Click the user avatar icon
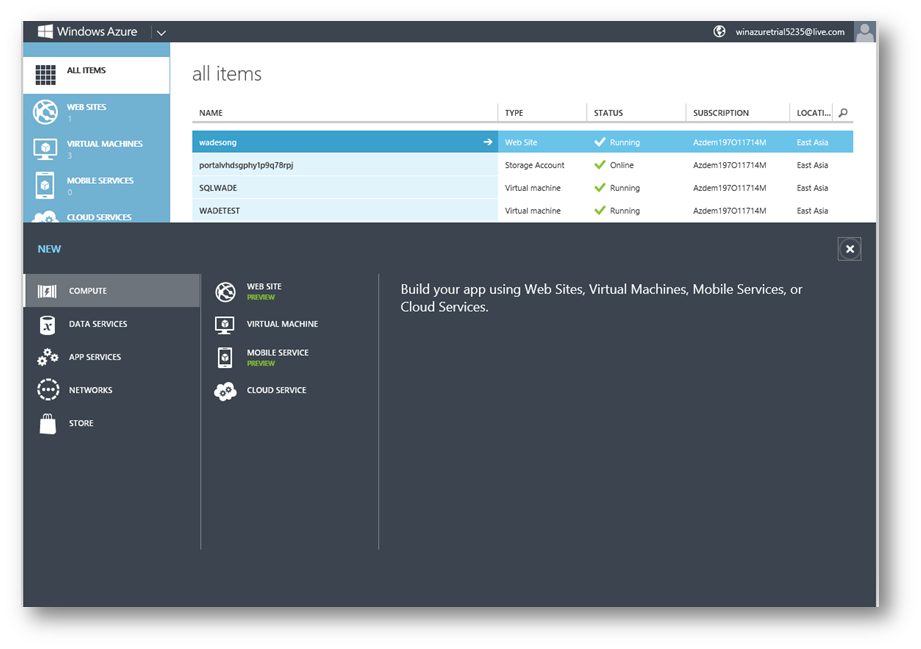The image size is (921, 649). pos(865,32)
